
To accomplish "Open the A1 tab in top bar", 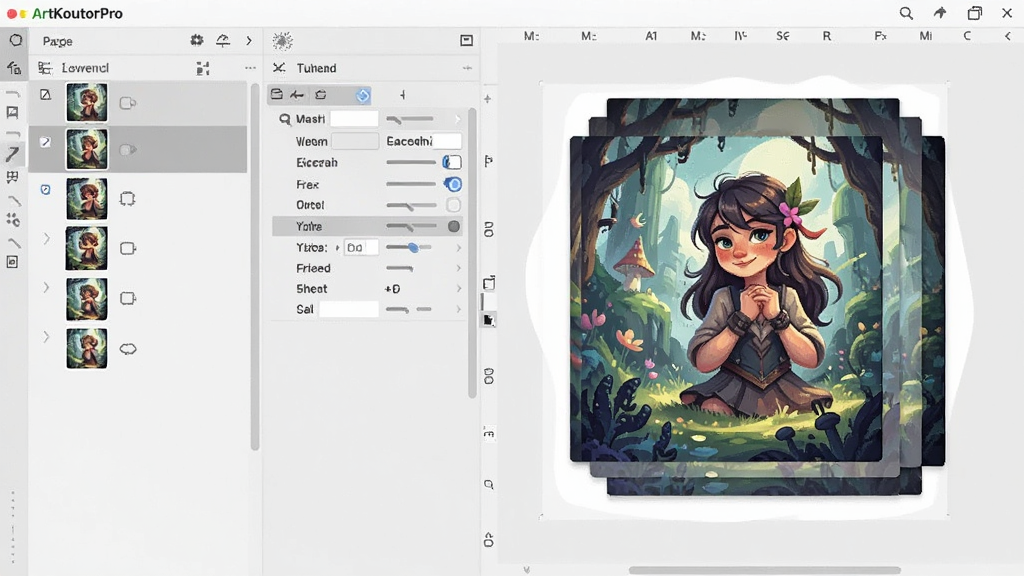I will pos(651,36).
